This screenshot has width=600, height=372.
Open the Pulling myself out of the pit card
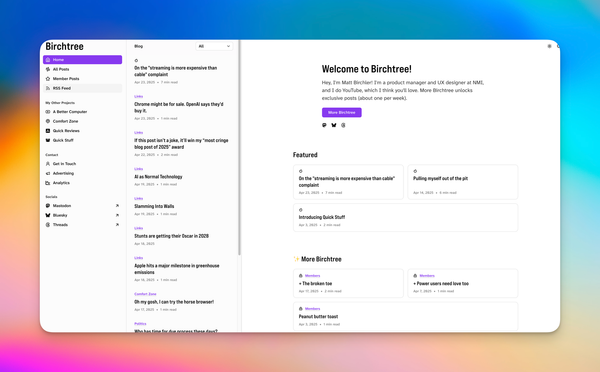pos(463,182)
